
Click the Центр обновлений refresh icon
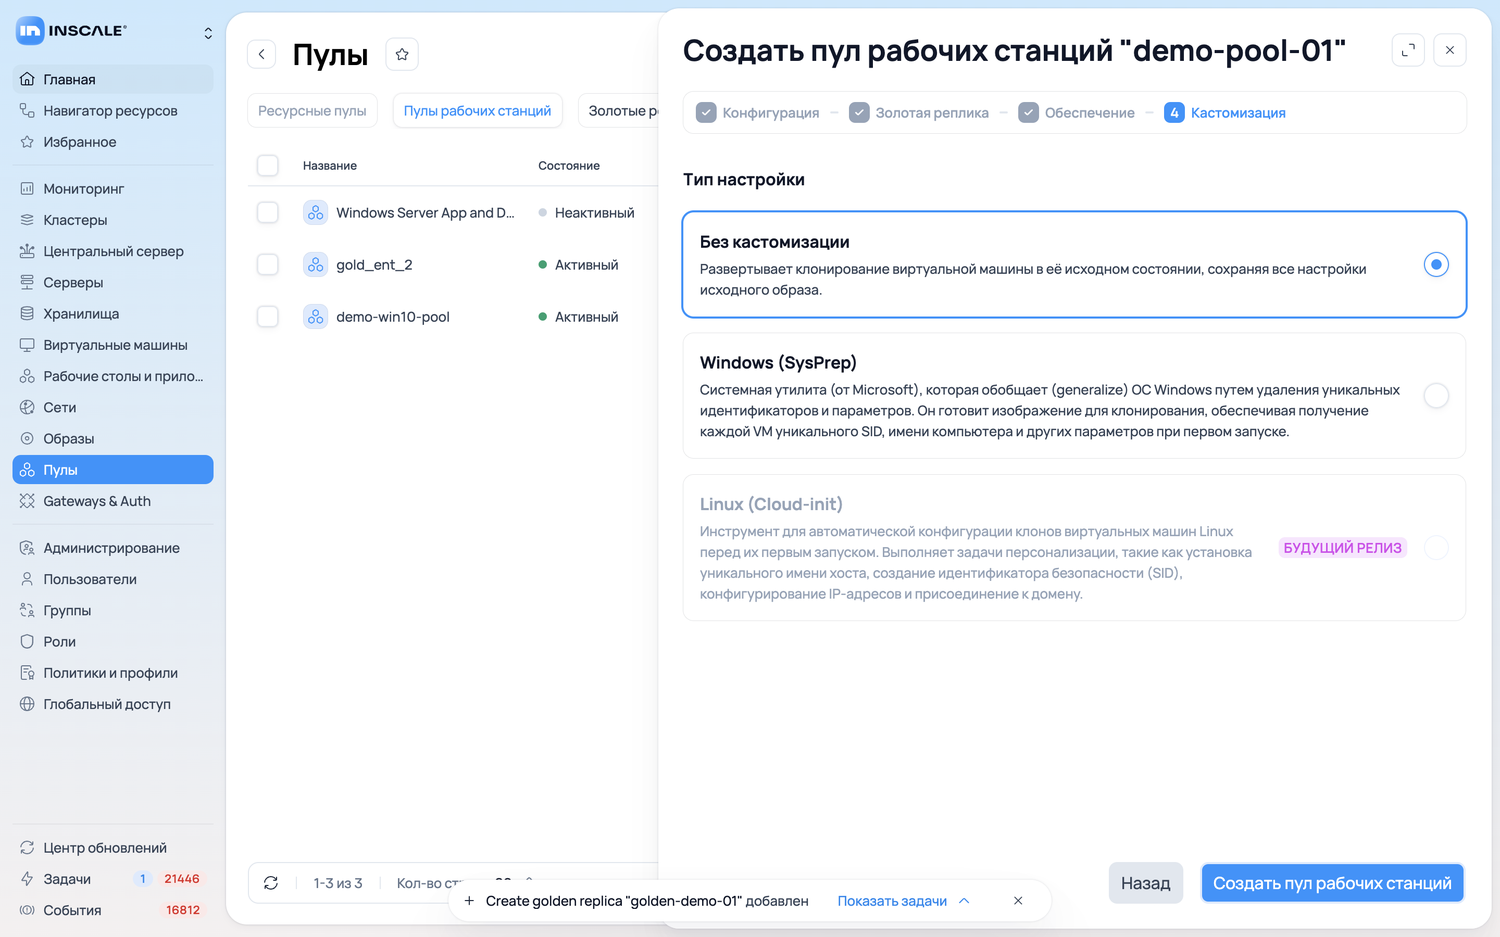click(27, 847)
